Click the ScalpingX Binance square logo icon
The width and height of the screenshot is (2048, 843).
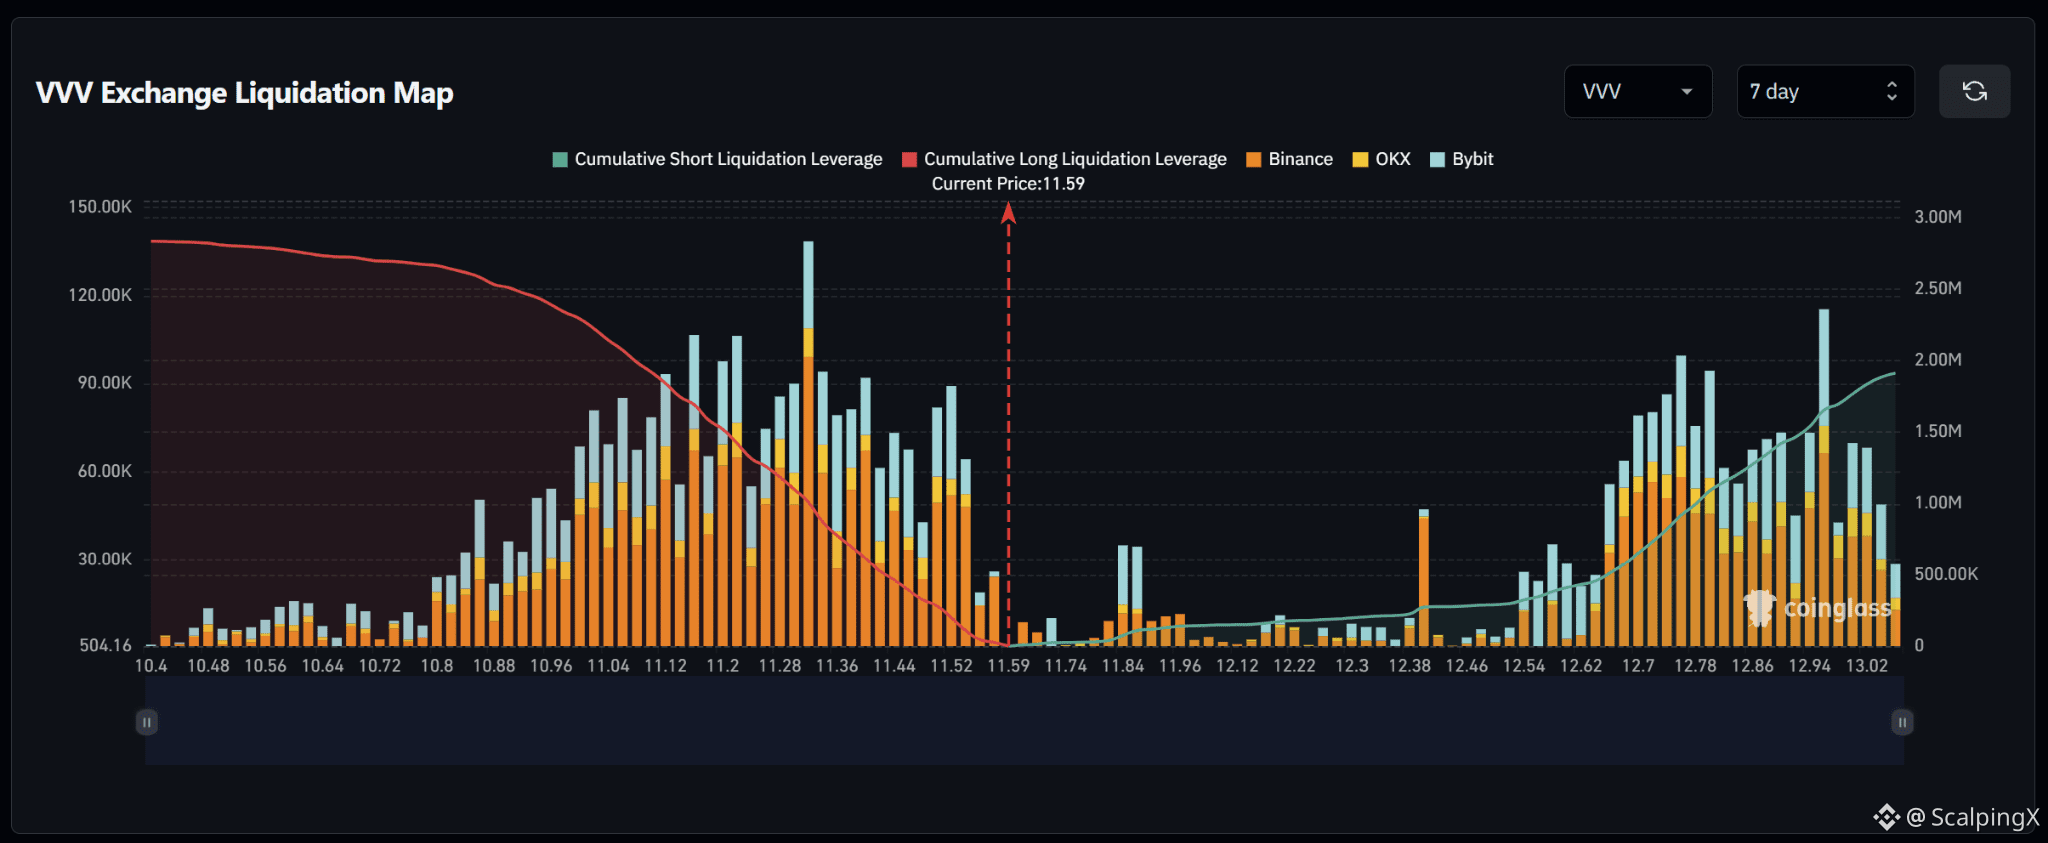point(1886,818)
